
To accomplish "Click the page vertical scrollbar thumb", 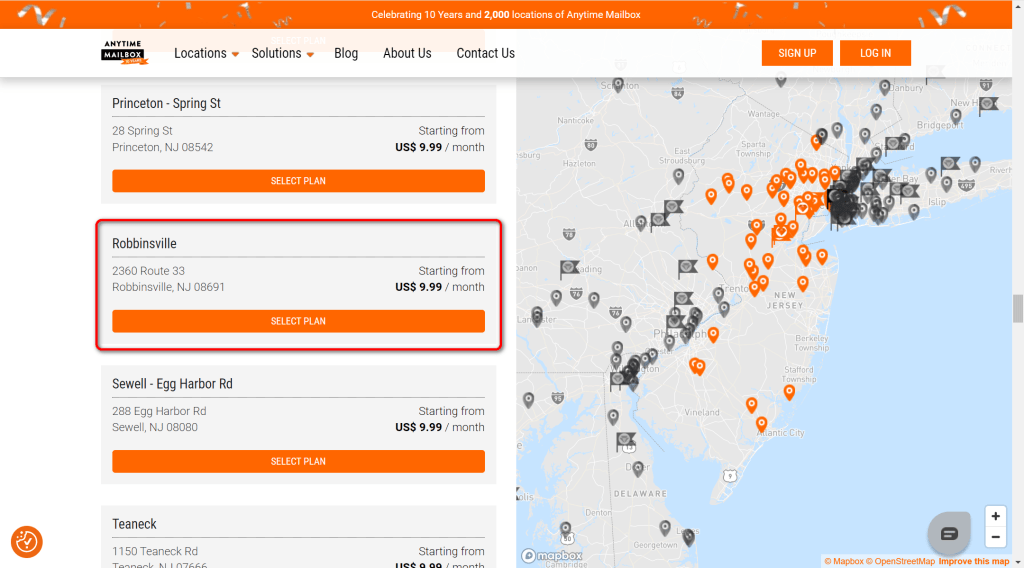I will (x=1018, y=309).
